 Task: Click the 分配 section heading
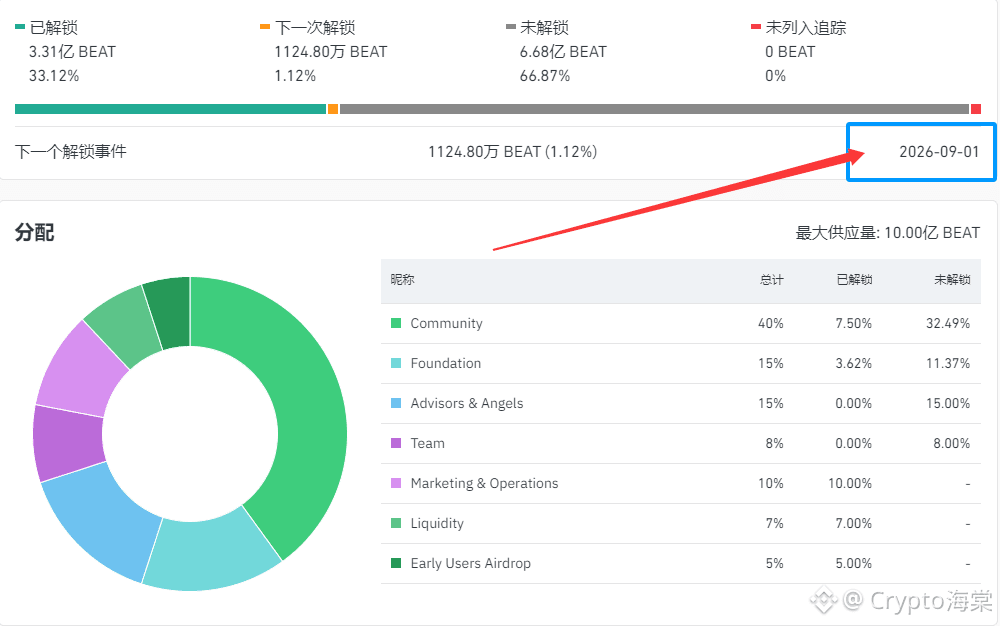34,232
